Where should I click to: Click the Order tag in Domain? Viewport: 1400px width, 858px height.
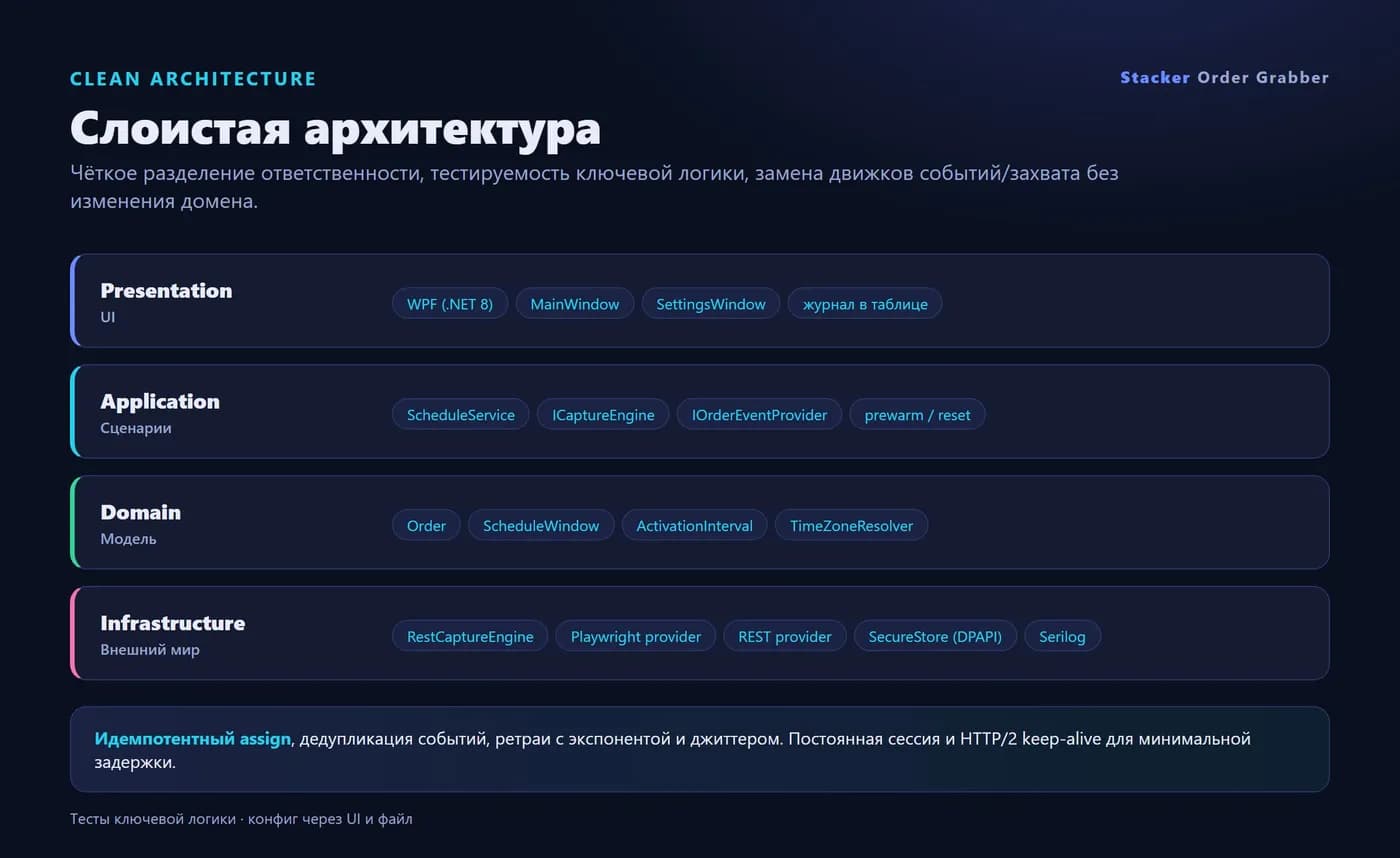pos(426,526)
